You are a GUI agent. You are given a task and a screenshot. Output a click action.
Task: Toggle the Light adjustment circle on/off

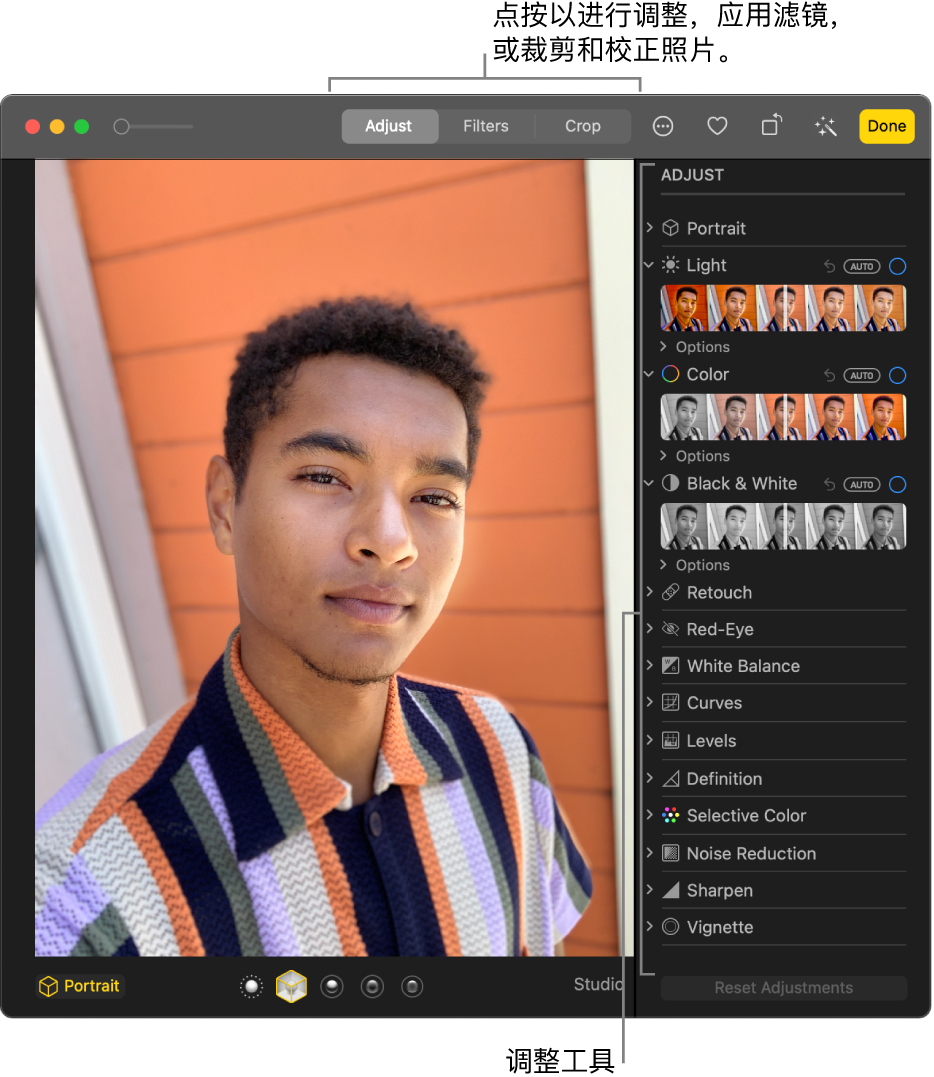click(898, 267)
